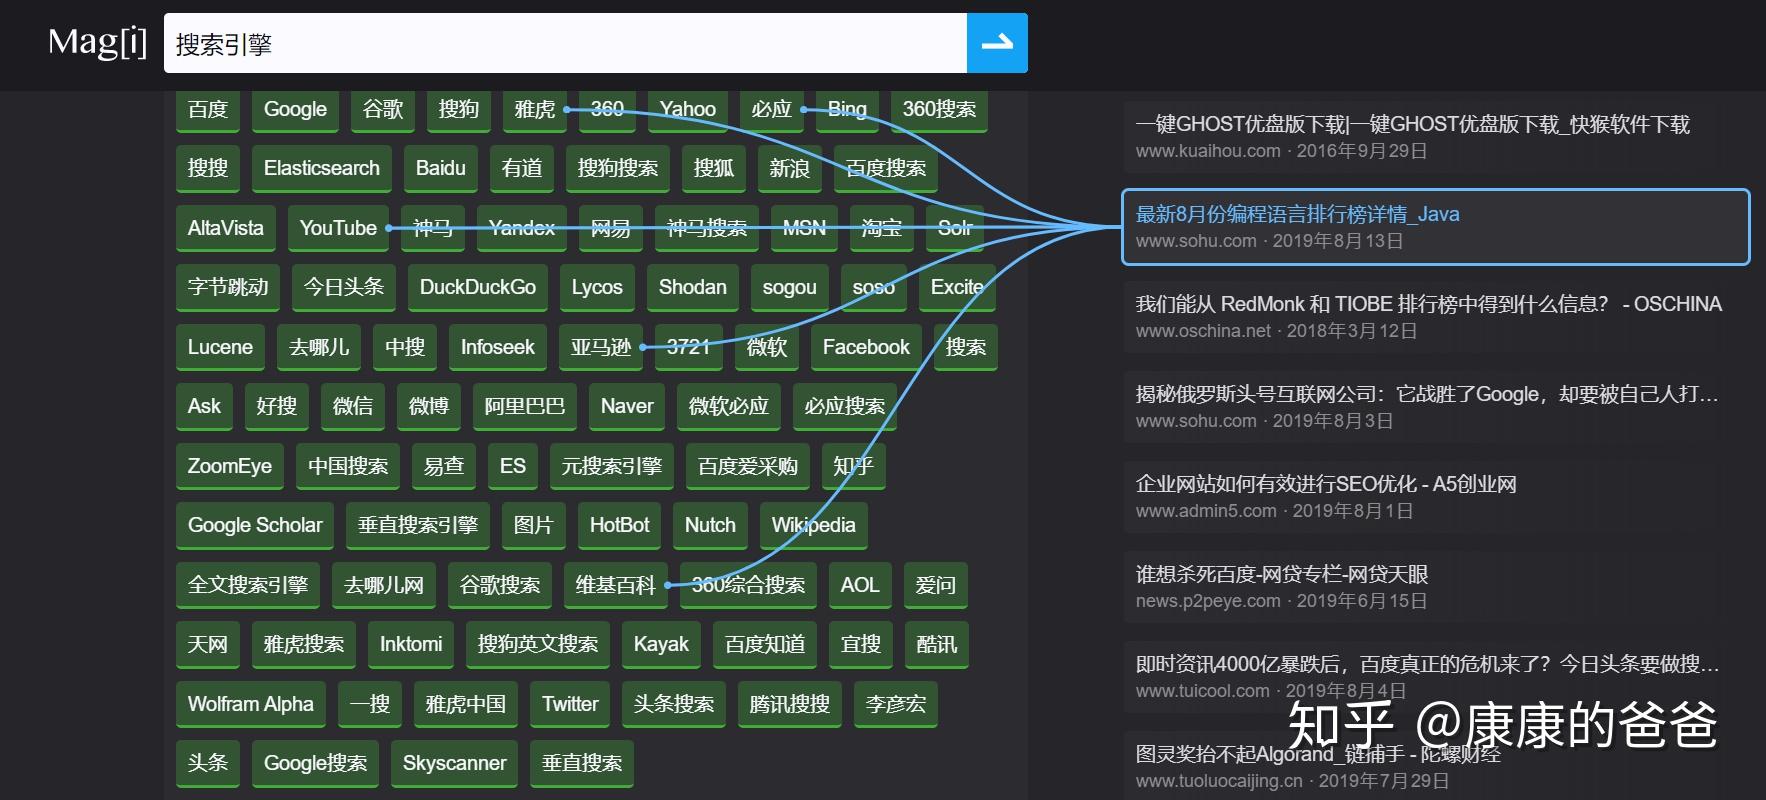Choose the Google Scholar tag
The width and height of the screenshot is (1766, 800).
[255, 526]
